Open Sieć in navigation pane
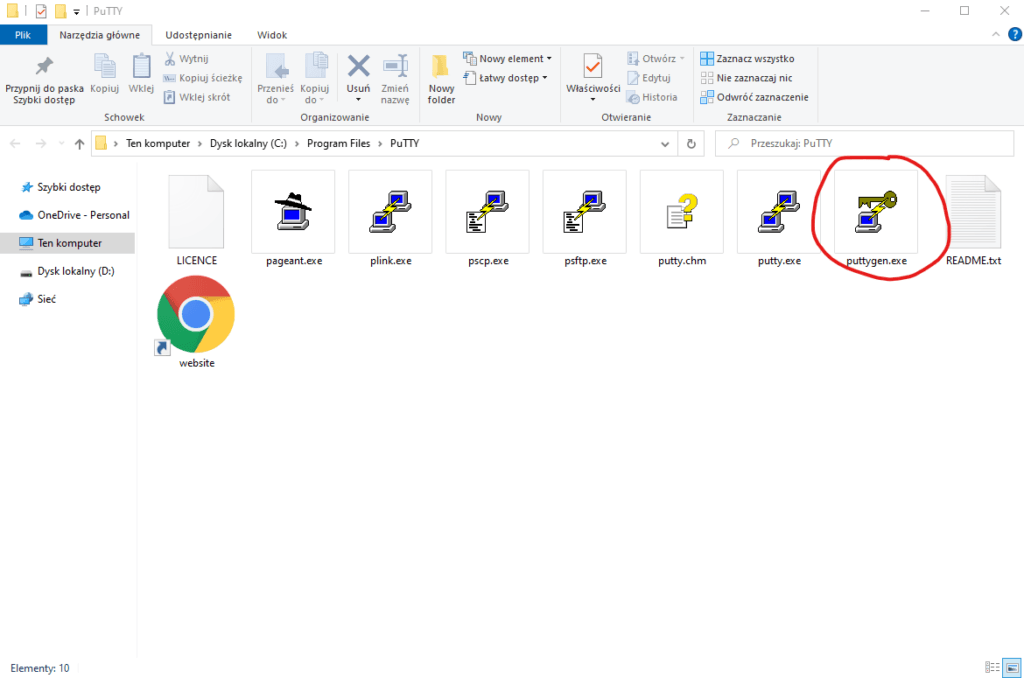The image size is (1024, 678). click(x=38, y=299)
